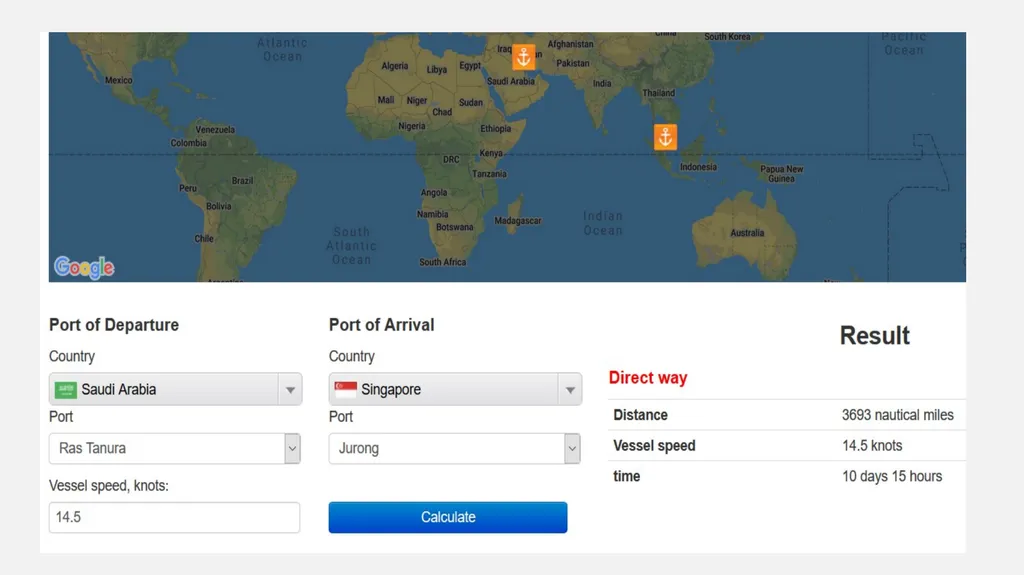
Task: Click the Google logo on the map
Action: (x=84, y=267)
